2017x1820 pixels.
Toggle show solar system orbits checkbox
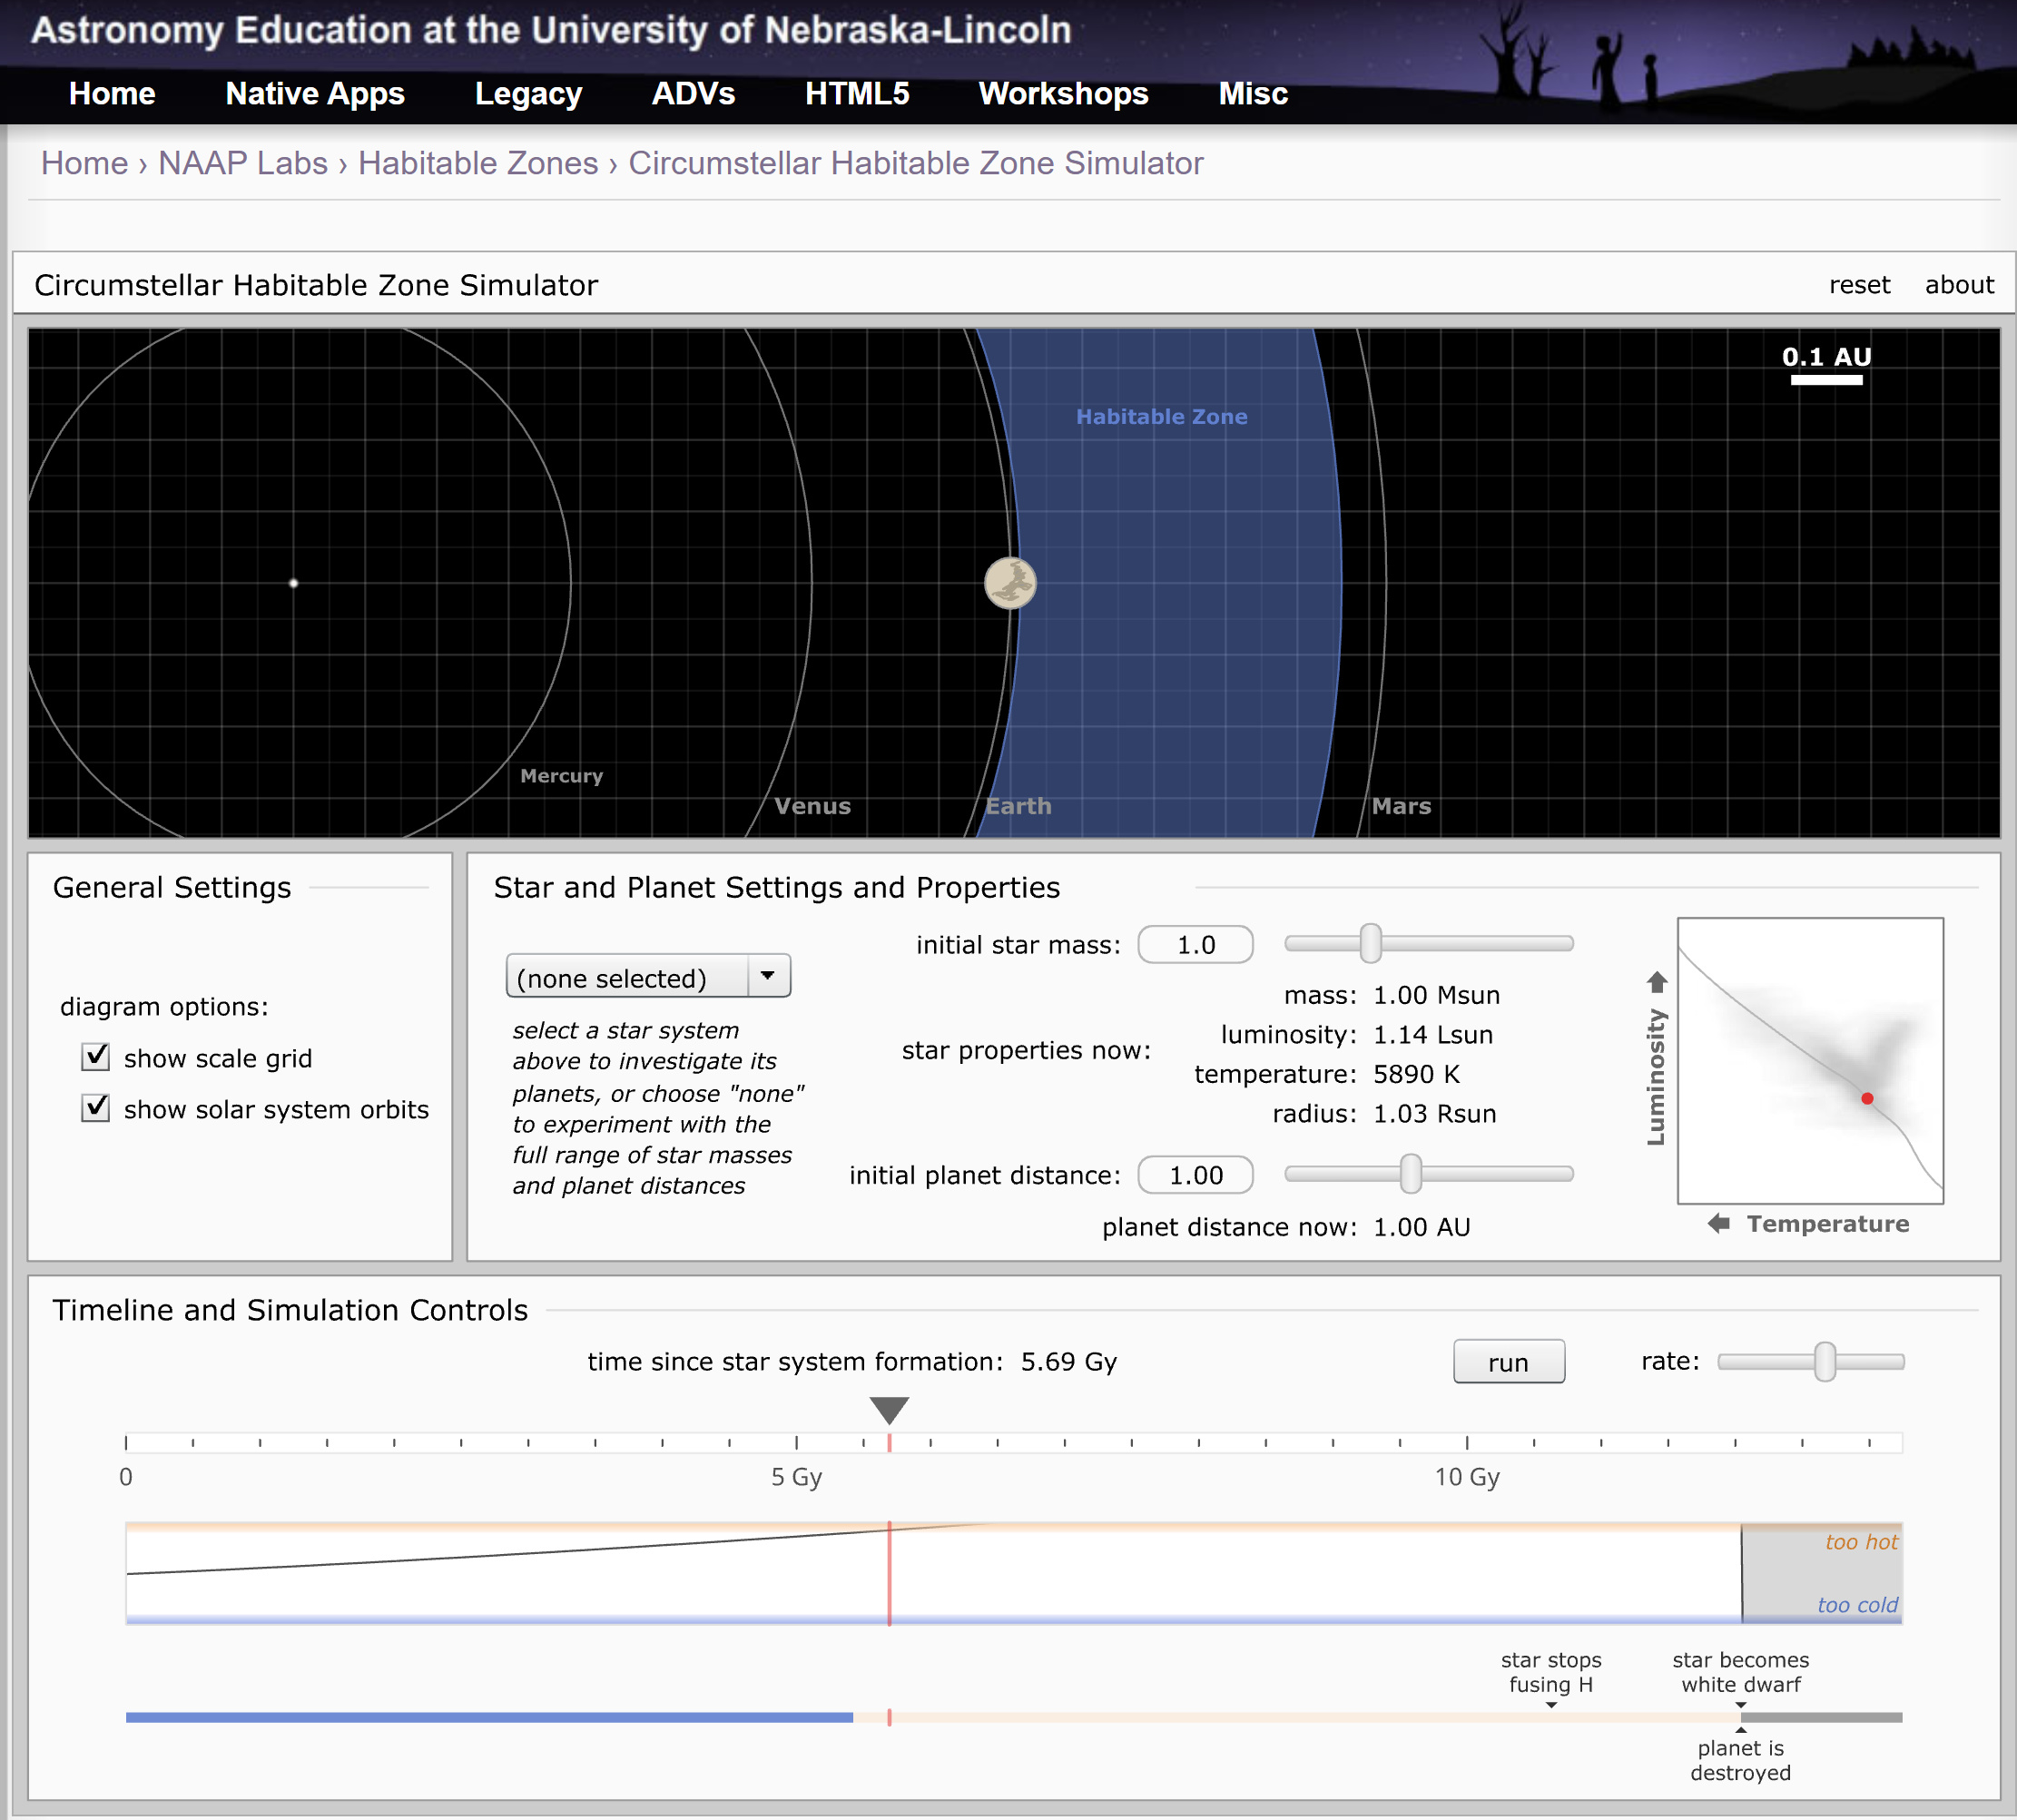click(96, 1108)
